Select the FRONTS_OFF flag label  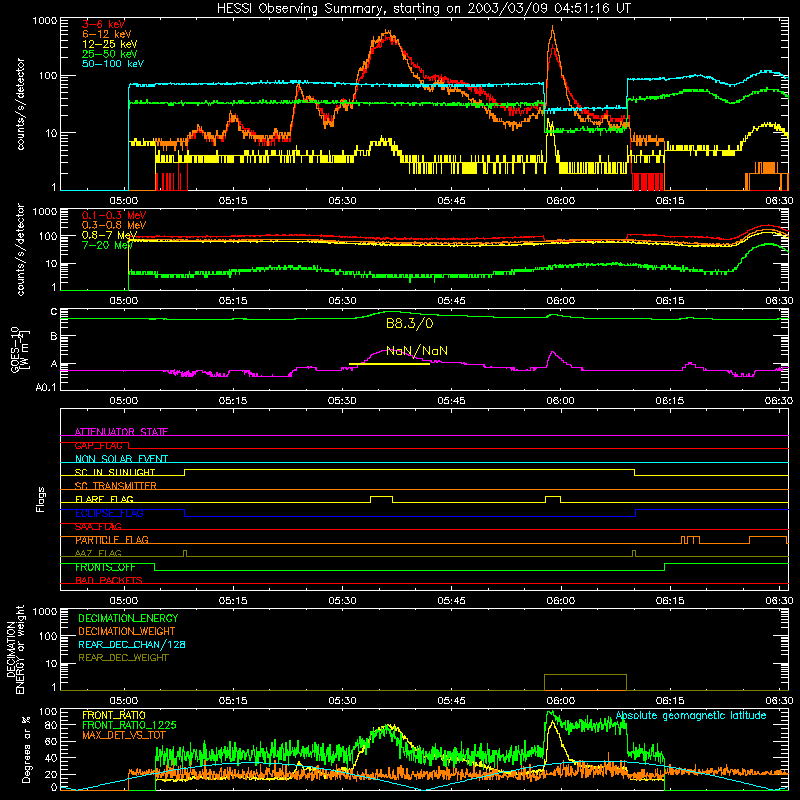coord(105,567)
